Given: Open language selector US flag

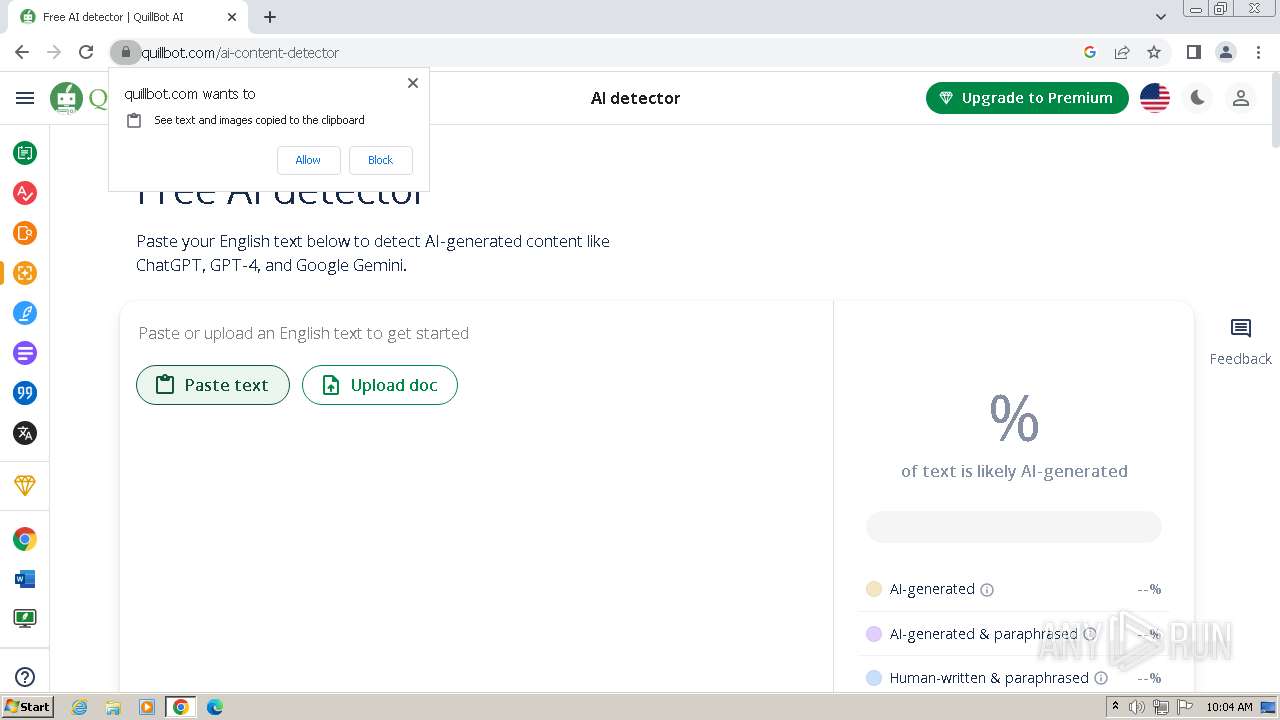Looking at the screenshot, I should pos(1155,98).
